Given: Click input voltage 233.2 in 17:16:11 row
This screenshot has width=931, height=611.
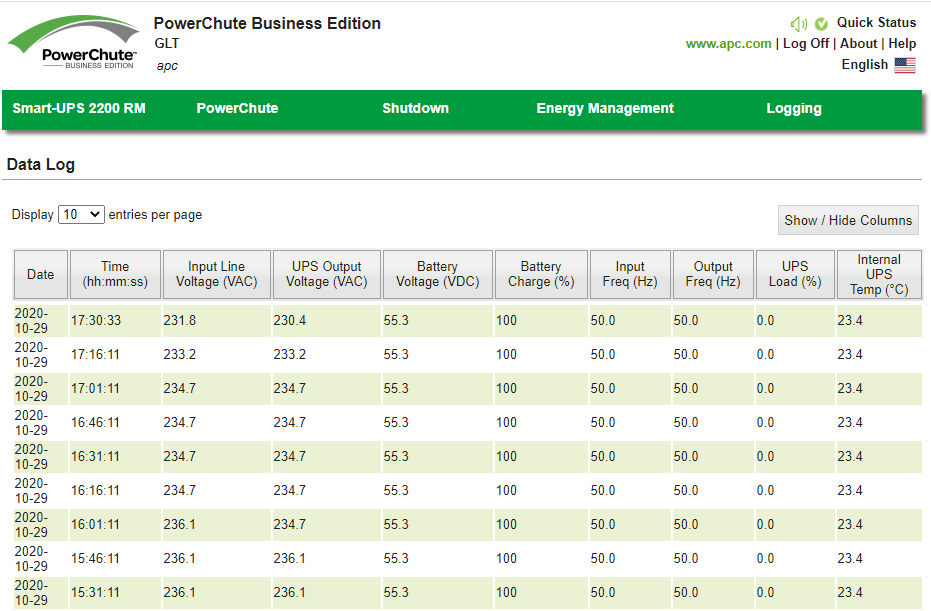Looking at the screenshot, I should 180,354.
